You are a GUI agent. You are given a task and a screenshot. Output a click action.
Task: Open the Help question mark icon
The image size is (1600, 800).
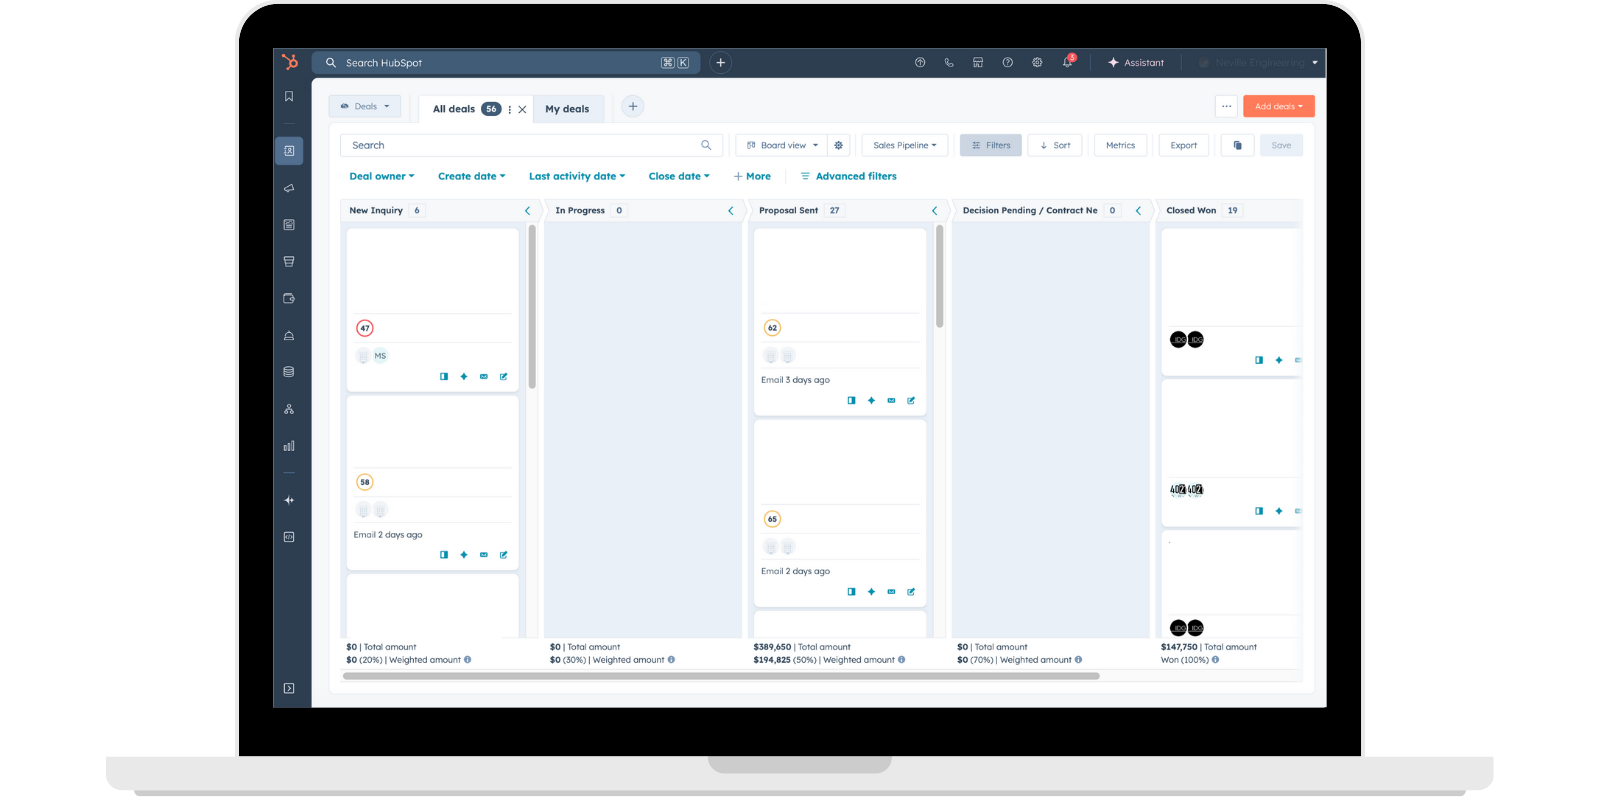pyautogui.click(x=1007, y=62)
